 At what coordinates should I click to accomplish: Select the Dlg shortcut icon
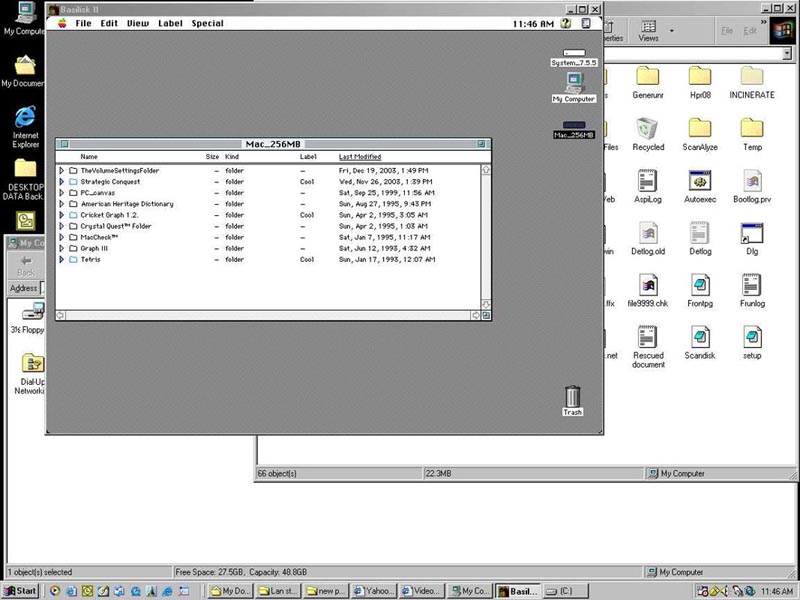(x=752, y=239)
